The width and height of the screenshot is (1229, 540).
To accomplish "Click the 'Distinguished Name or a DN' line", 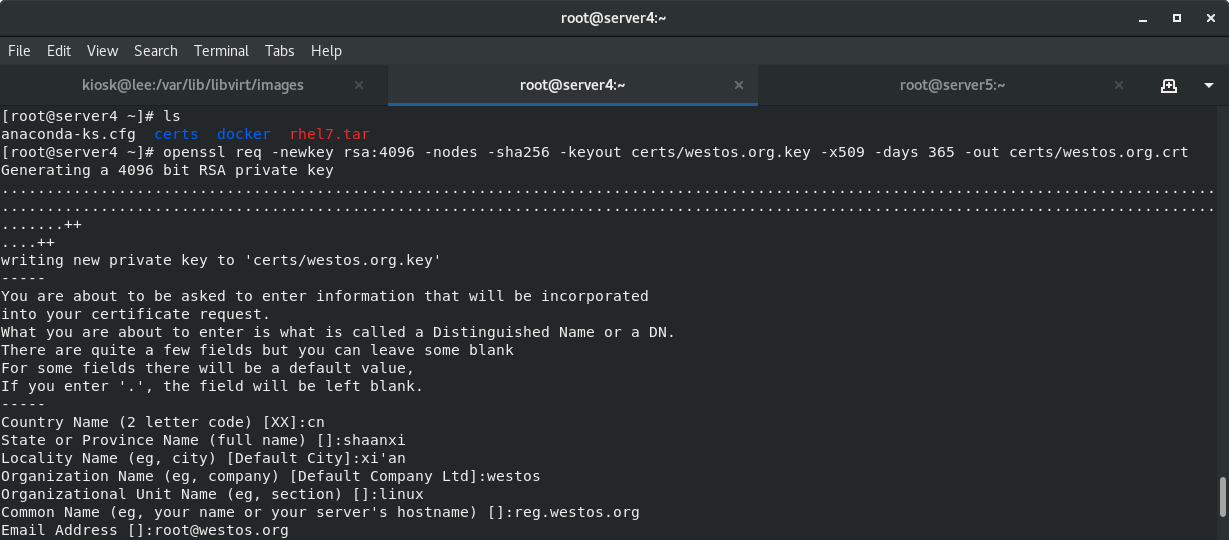I will click(x=338, y=332).
